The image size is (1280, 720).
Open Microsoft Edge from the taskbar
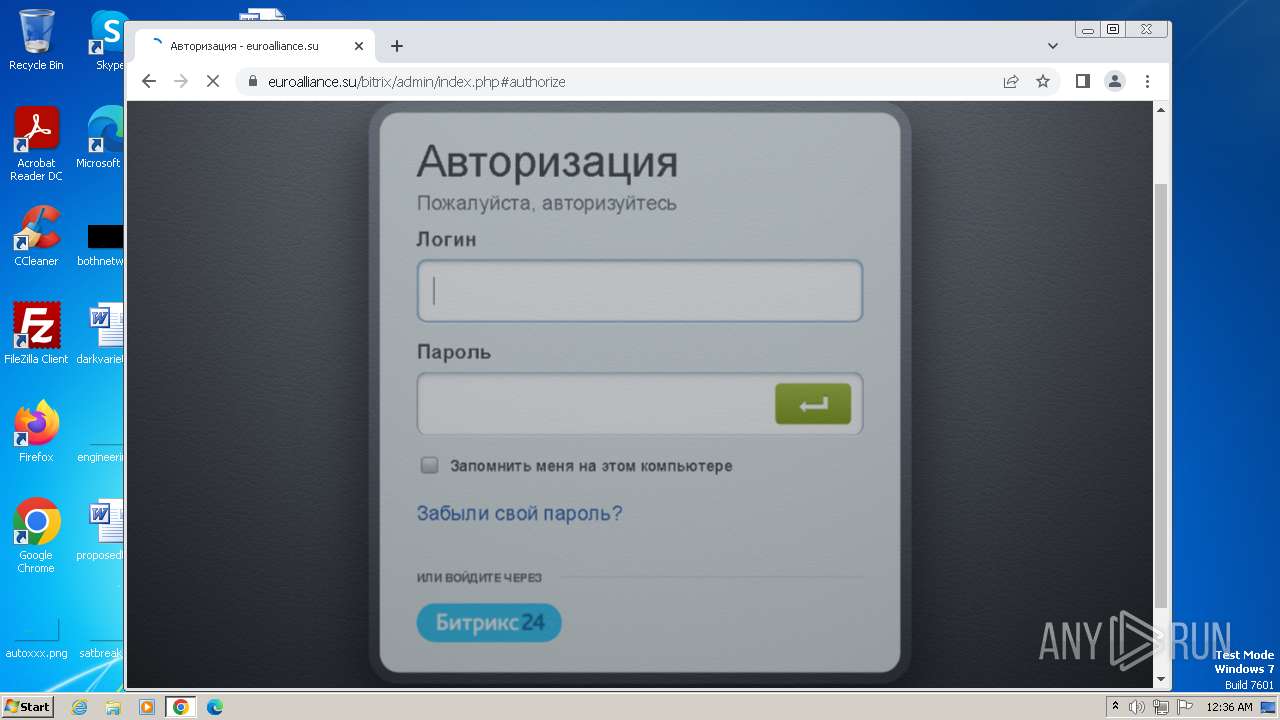215,707
